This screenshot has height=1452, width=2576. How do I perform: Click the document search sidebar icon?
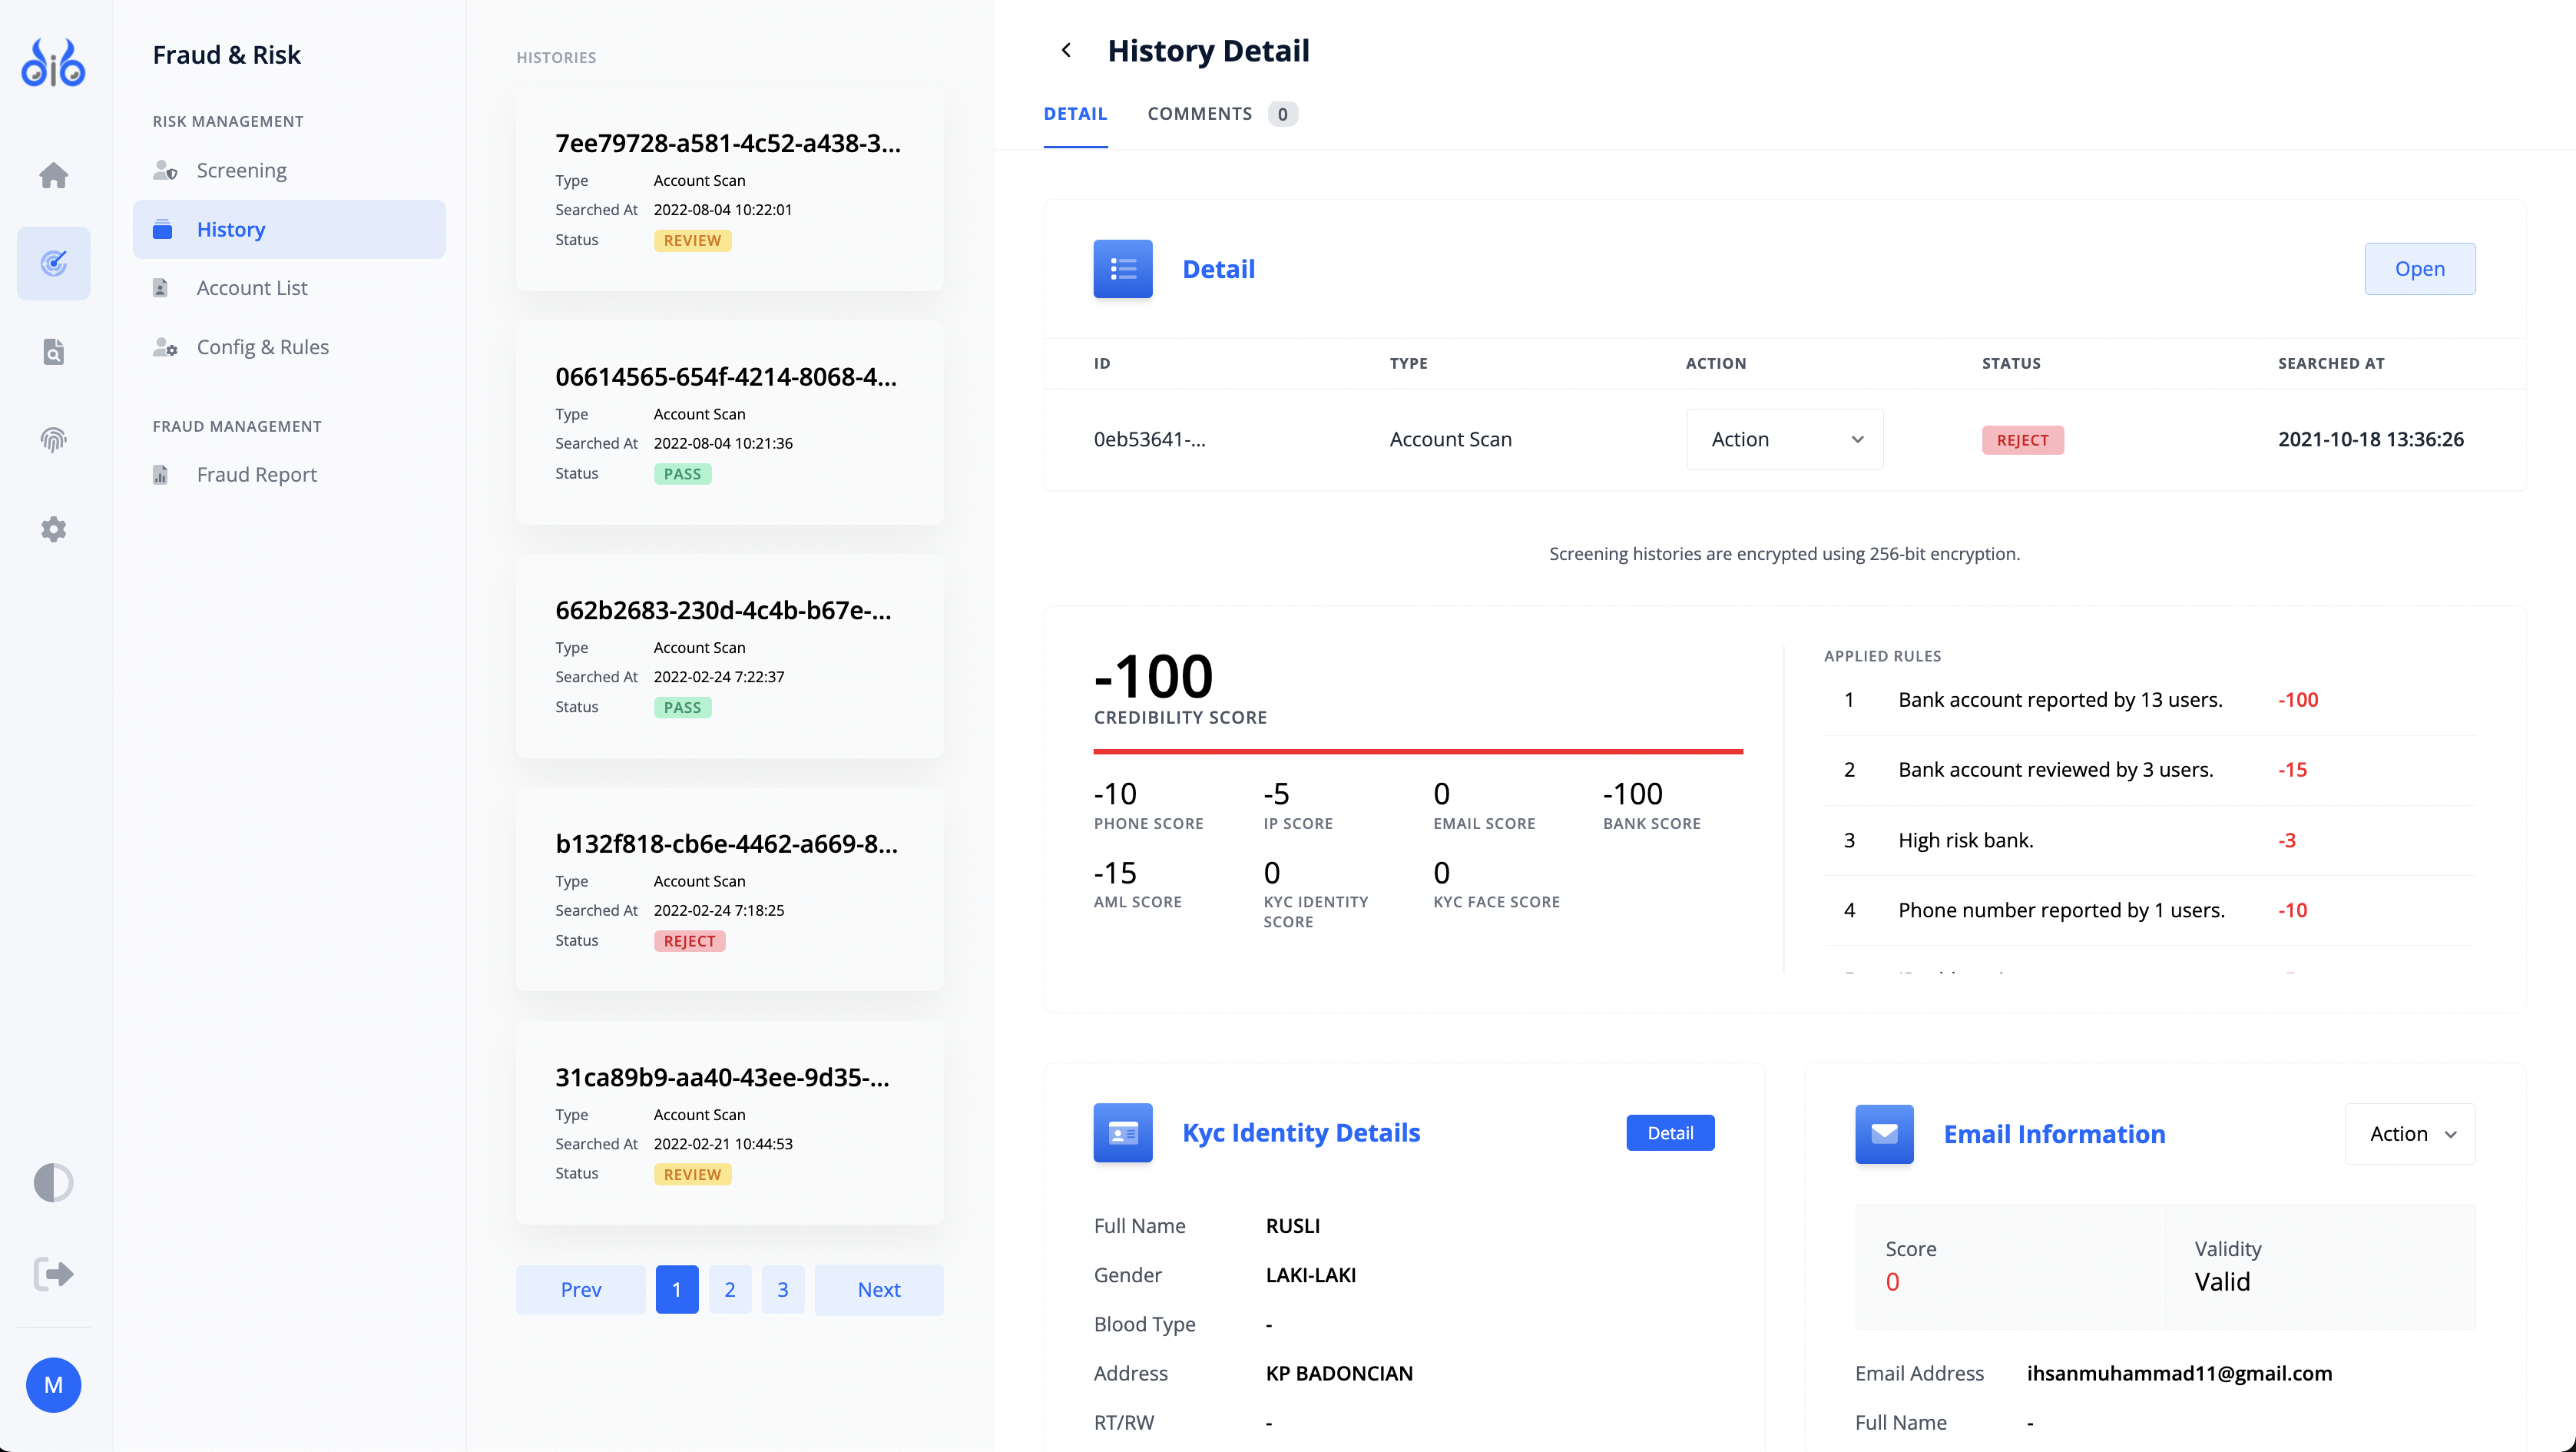coord(53,351)
